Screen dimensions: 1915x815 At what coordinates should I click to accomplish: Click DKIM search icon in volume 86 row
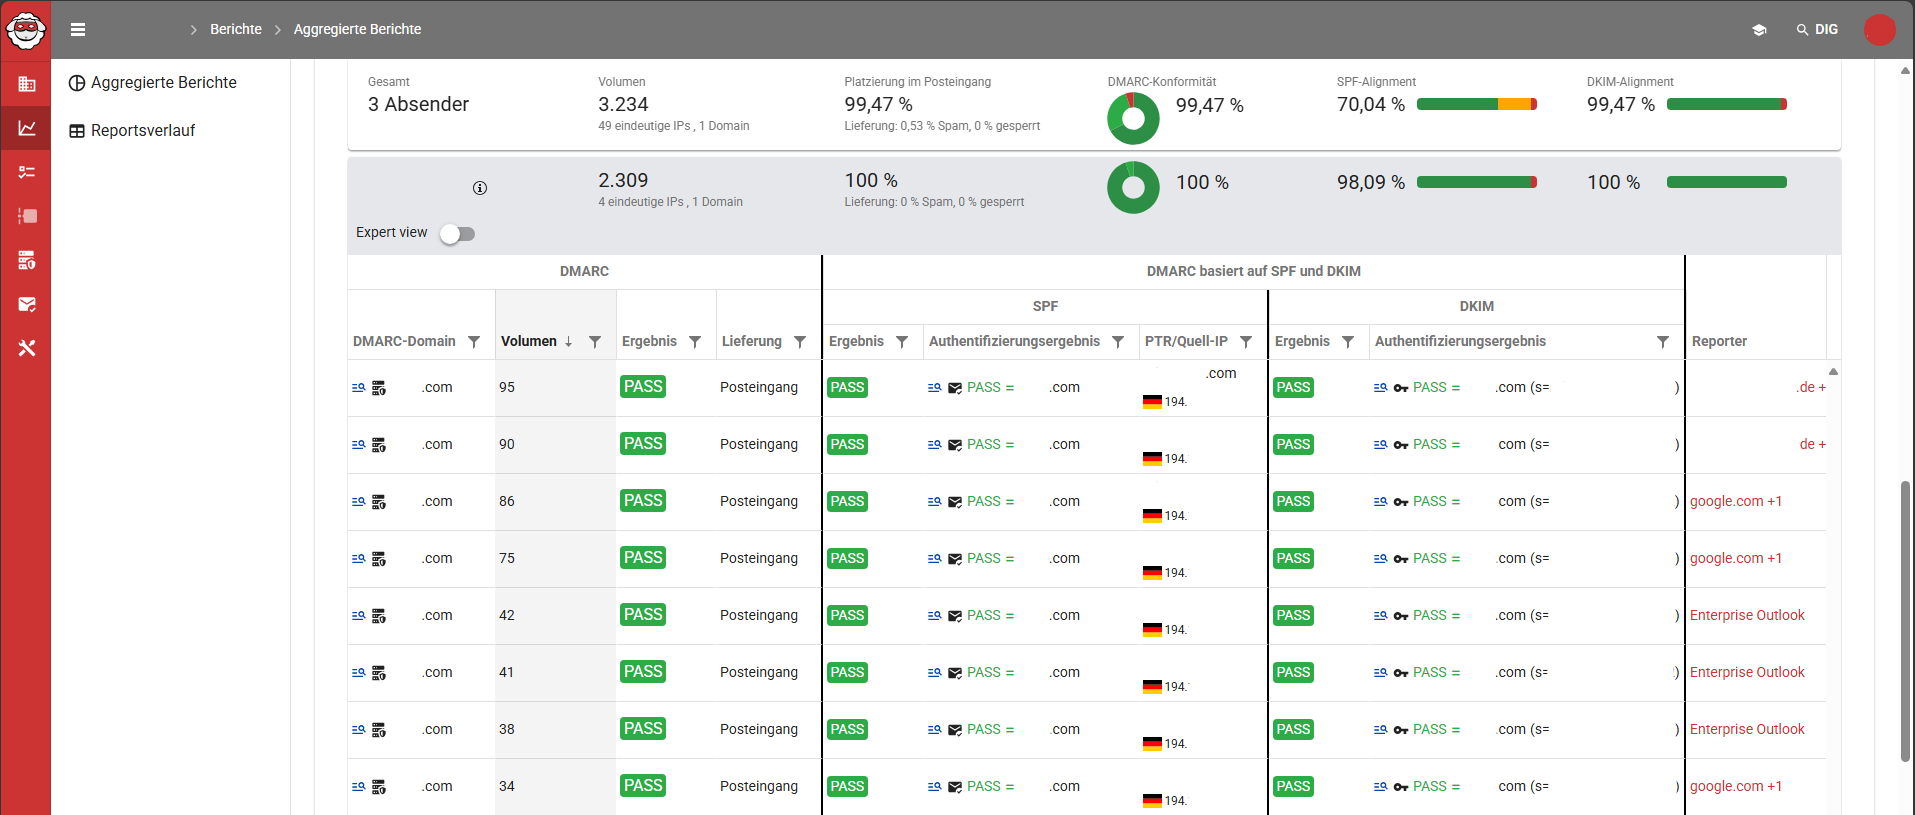(x=1381, y=501)
